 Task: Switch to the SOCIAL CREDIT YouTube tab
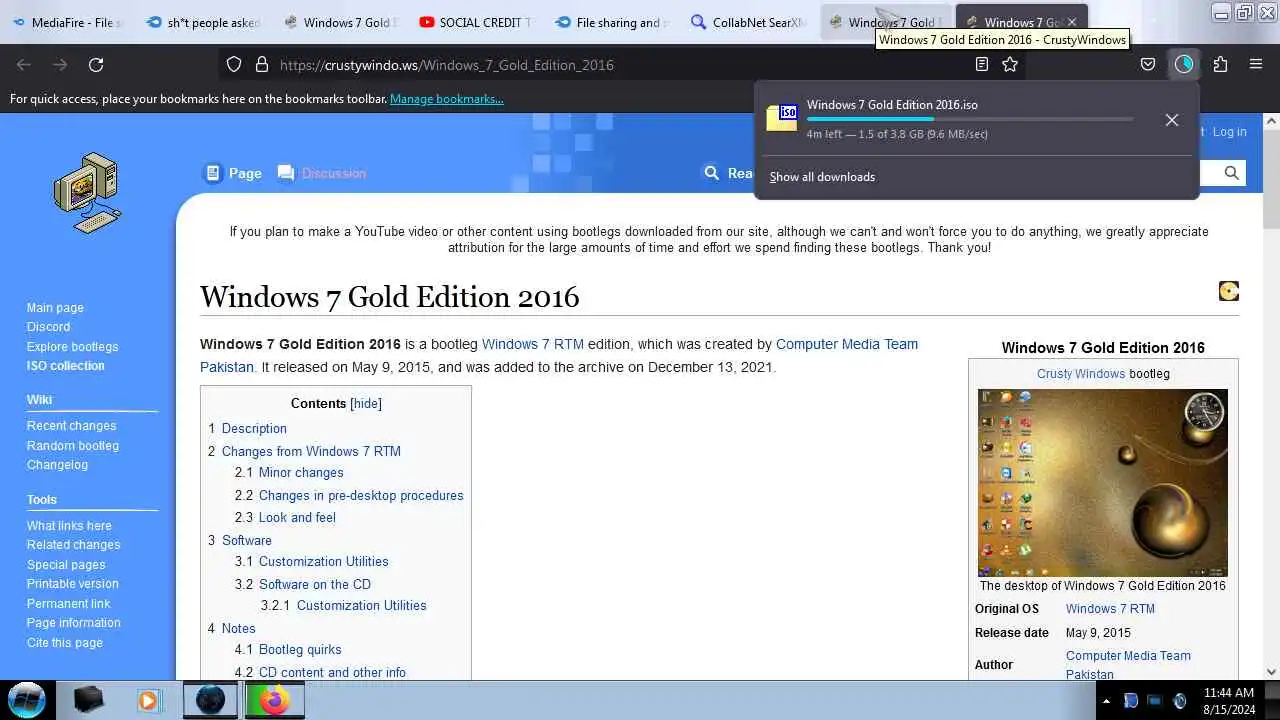tap(475, 22)
